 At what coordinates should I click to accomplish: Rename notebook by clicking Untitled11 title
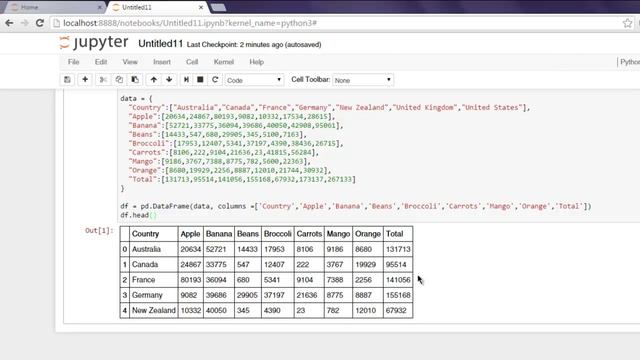160,44
